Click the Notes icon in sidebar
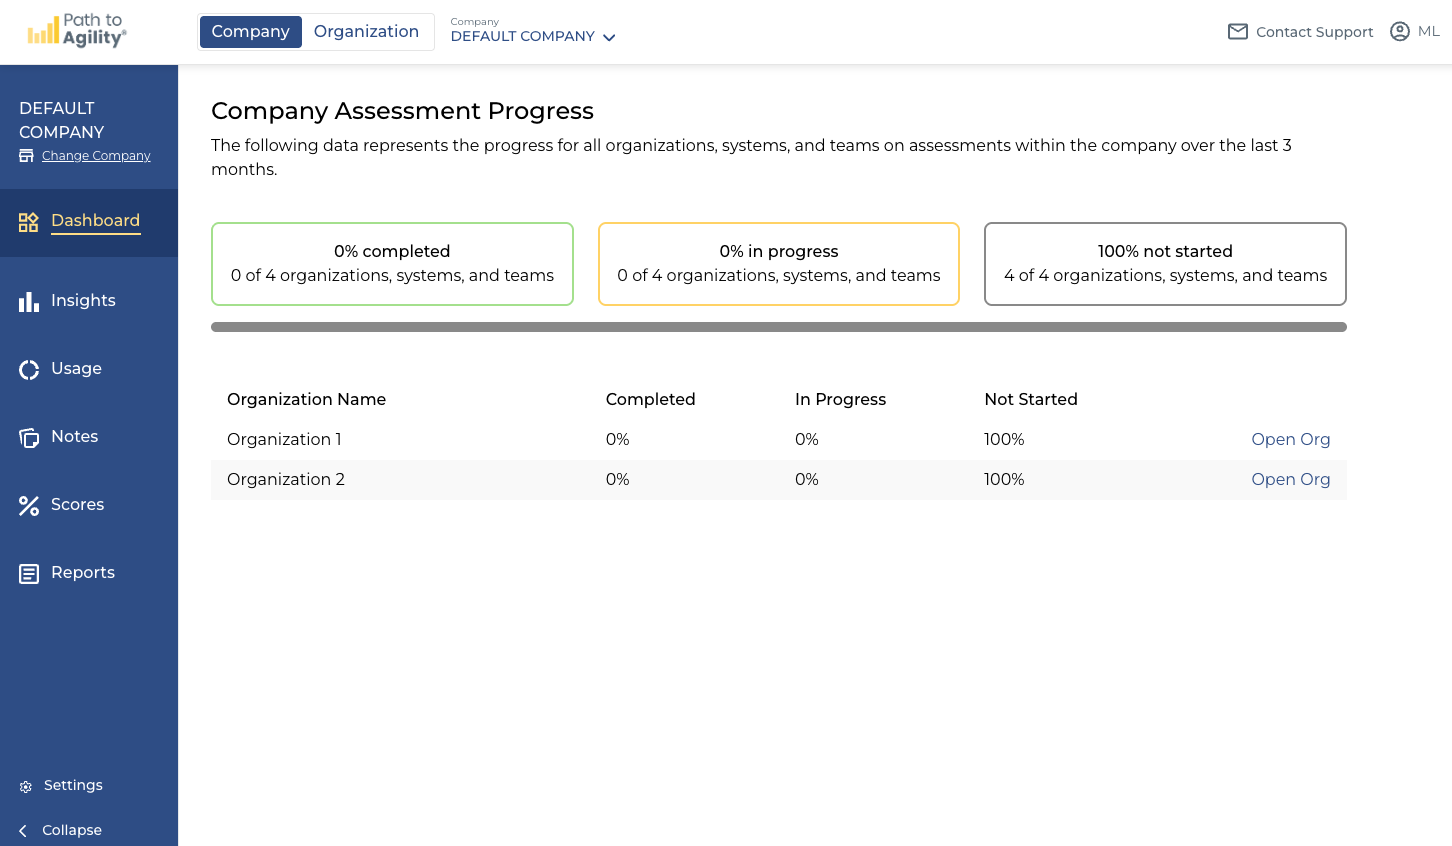The height and width of the screenshot is (846, 1452). tap(29, 438)
